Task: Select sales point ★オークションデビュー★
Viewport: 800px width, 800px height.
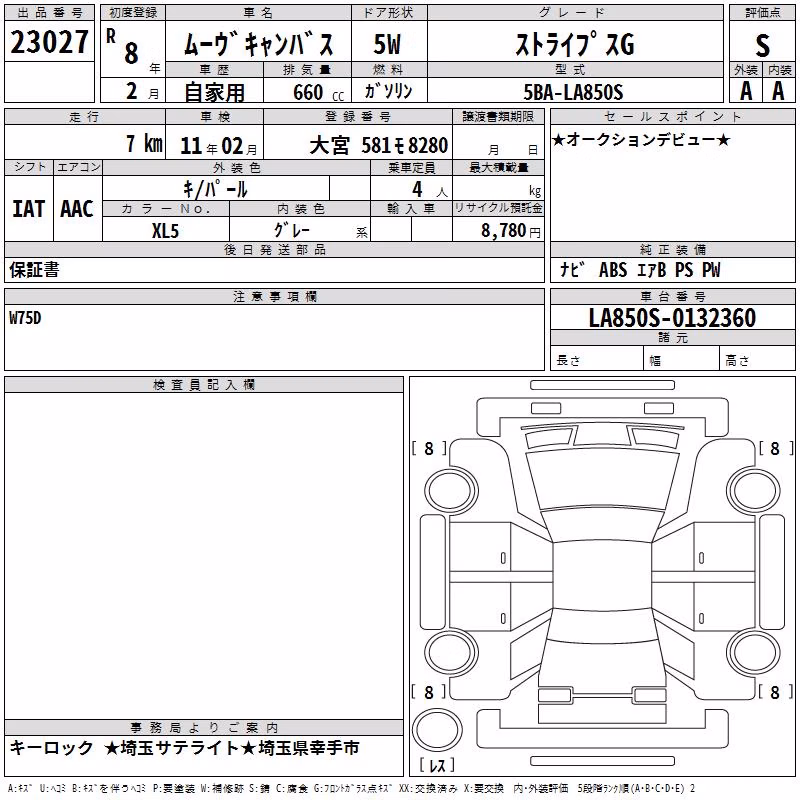Action: pyautogui.click(x=641, y=139)
